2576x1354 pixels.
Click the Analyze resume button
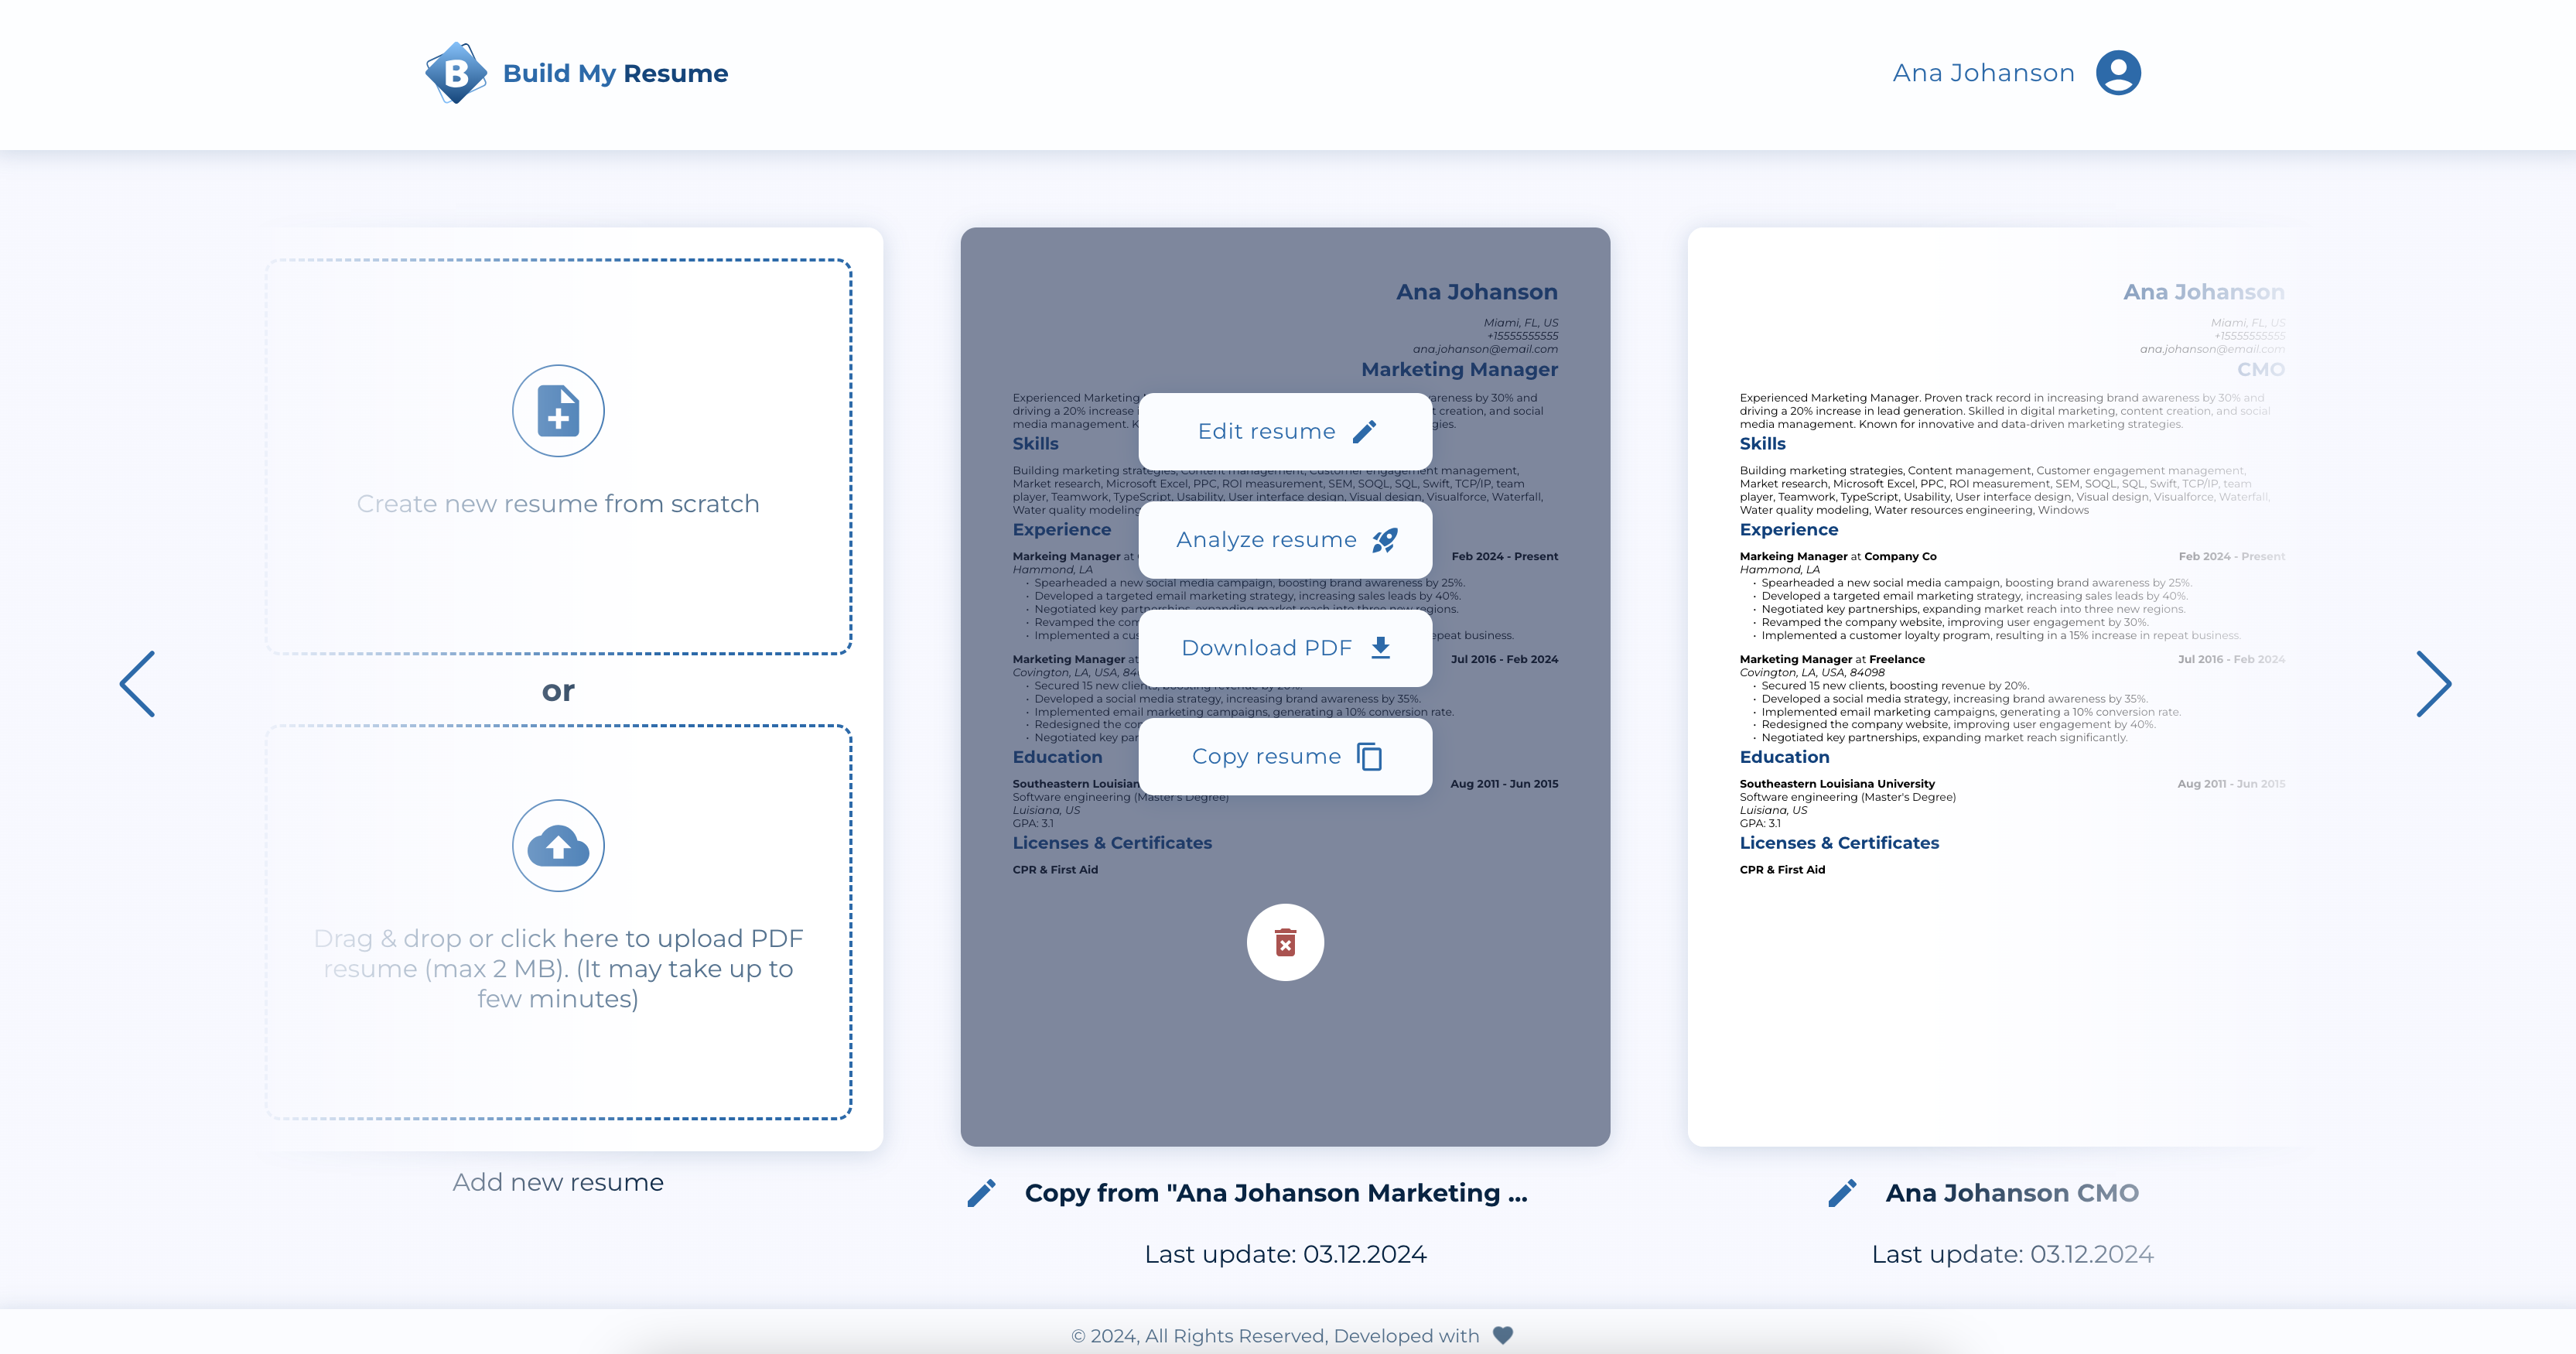pyautogui.click(x=1285, y=540)
